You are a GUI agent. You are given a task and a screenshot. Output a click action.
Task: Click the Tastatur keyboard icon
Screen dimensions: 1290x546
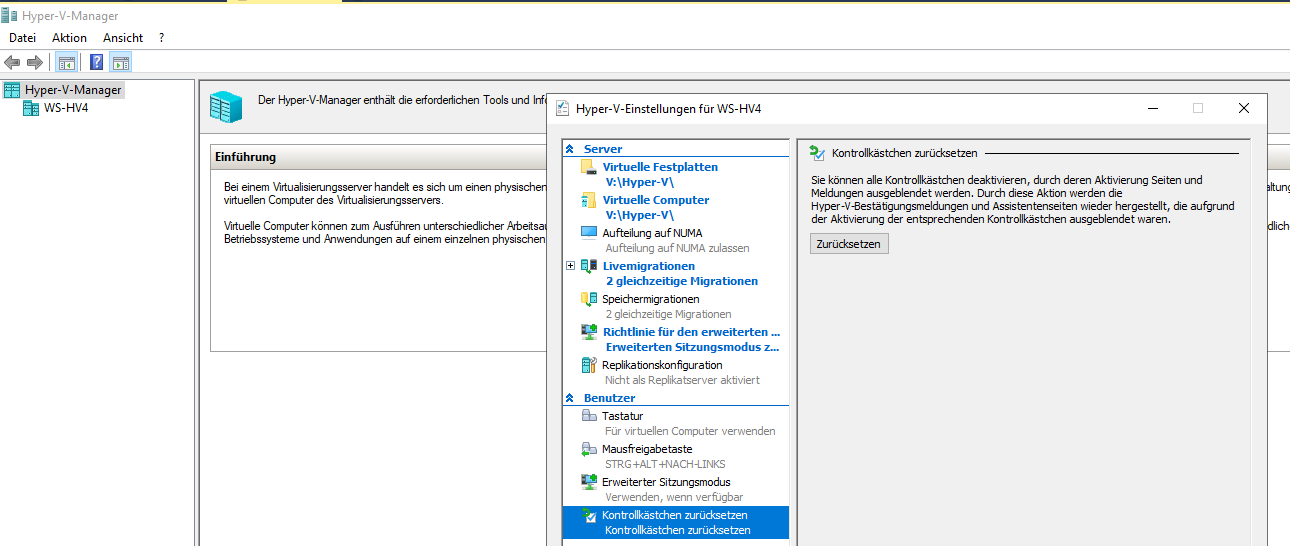[588, 416]
